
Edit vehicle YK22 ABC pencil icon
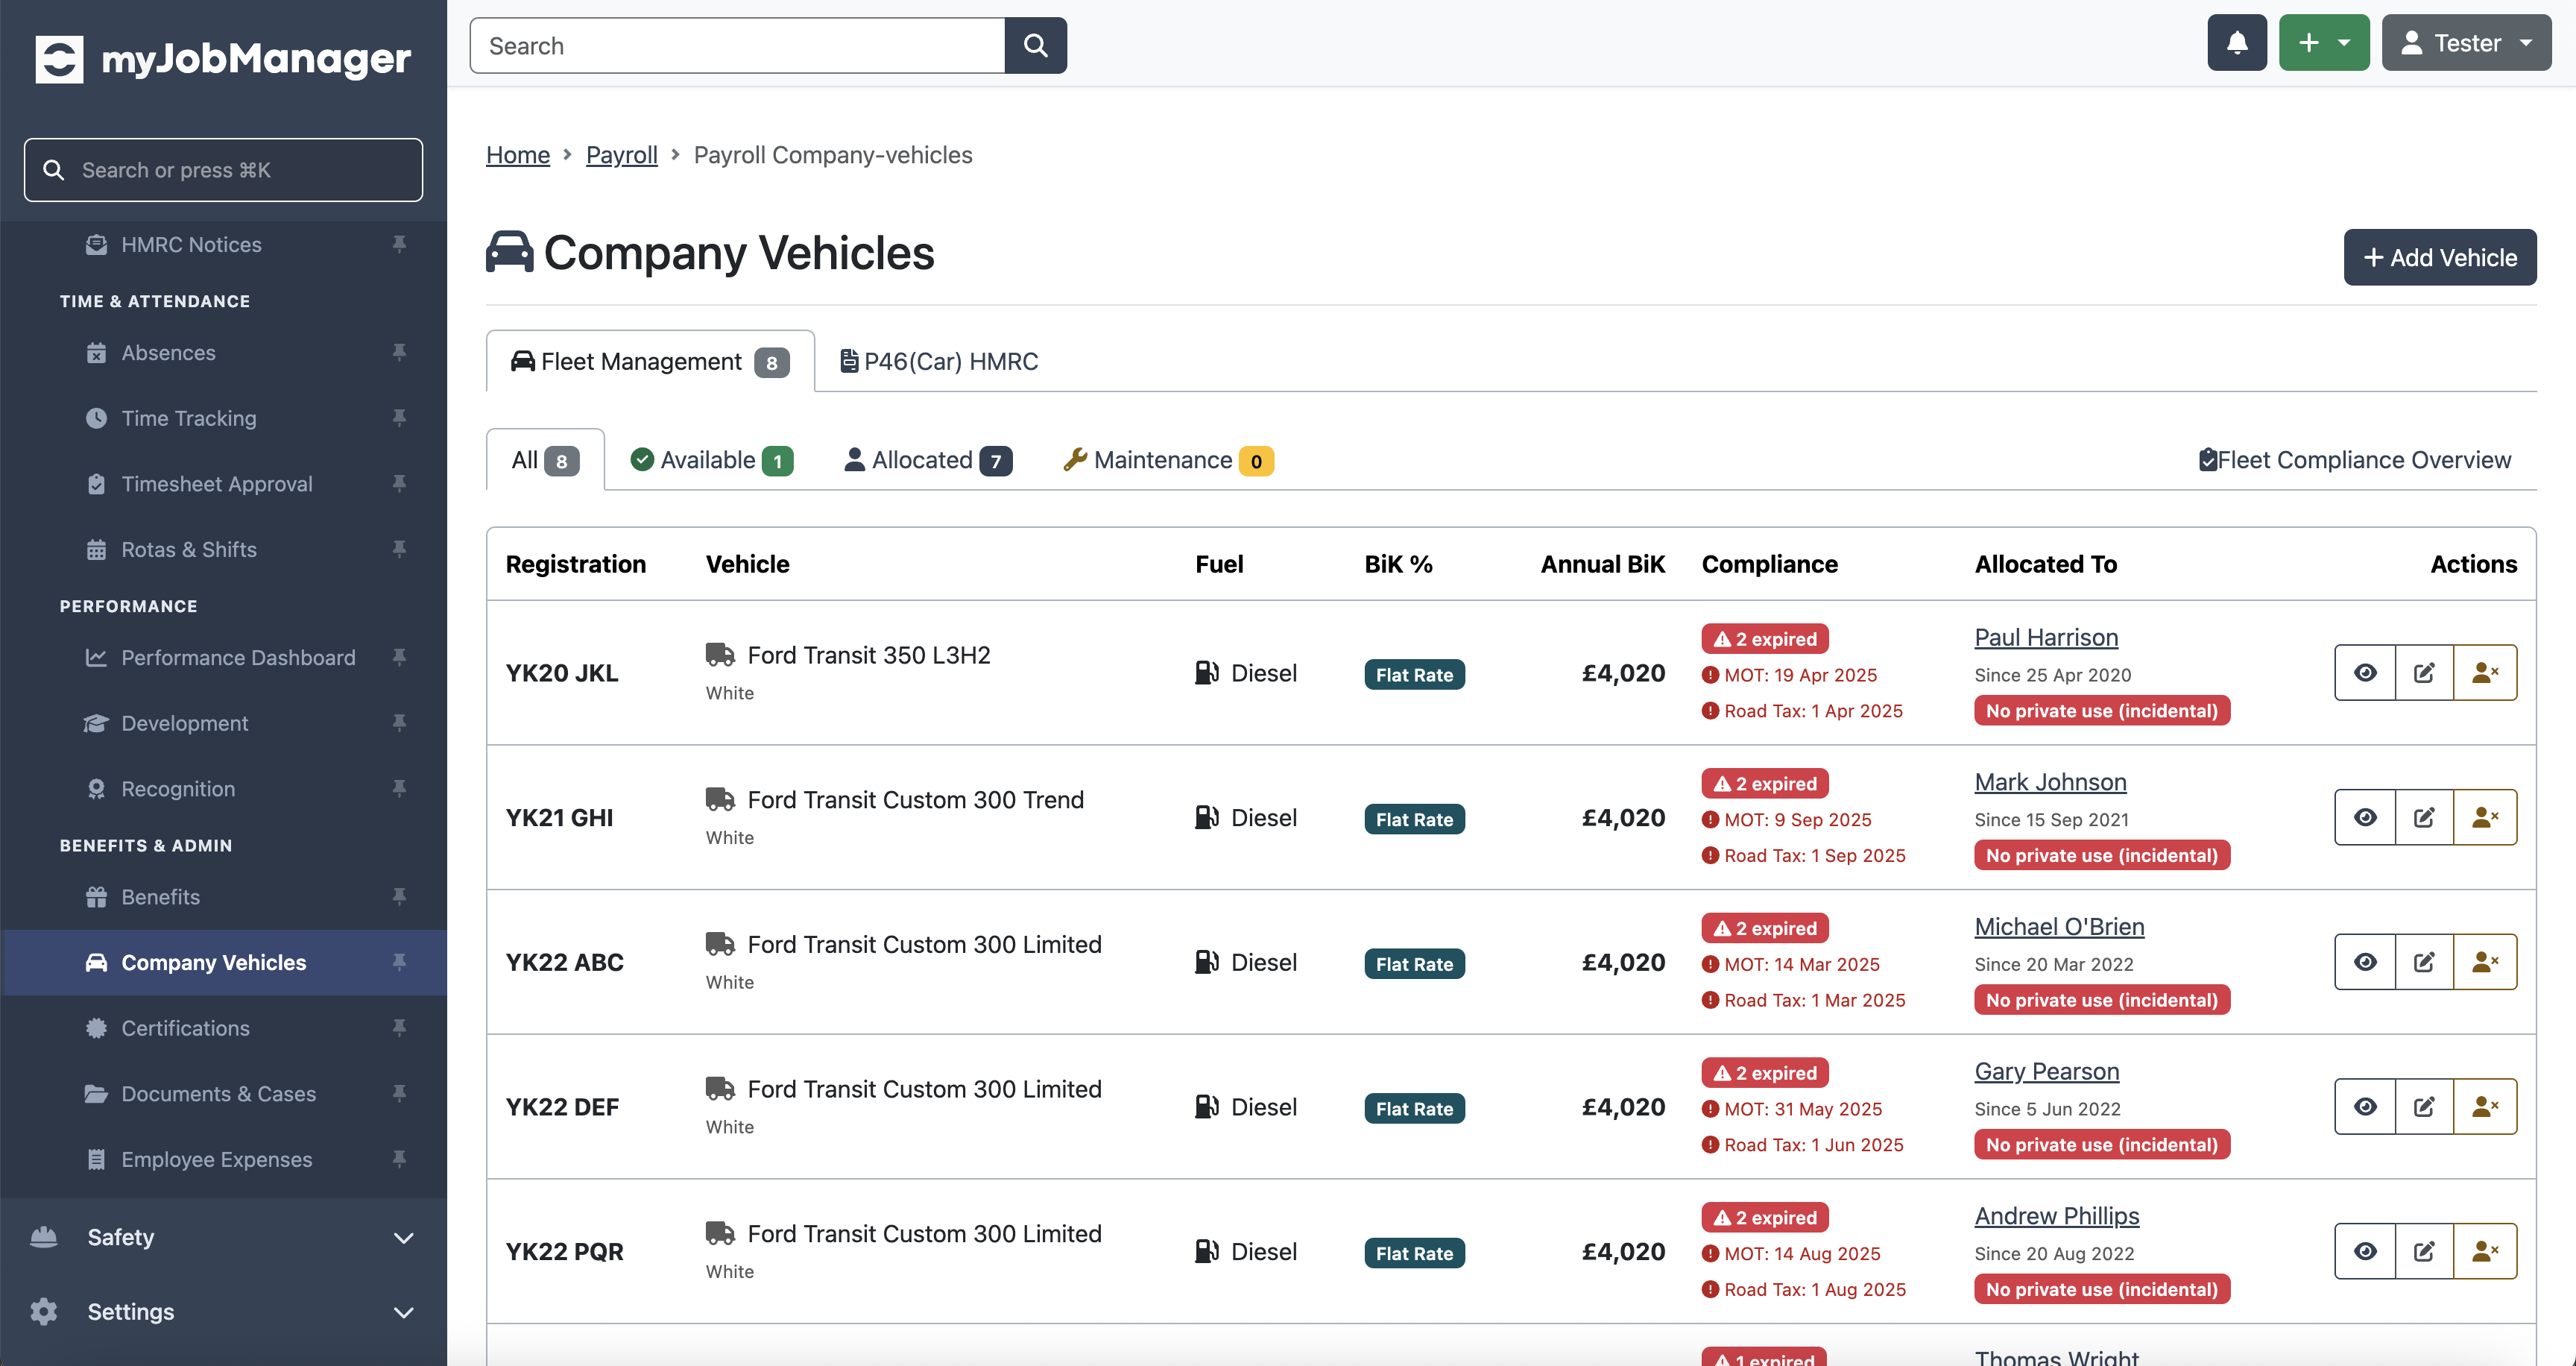point(2424,962)
